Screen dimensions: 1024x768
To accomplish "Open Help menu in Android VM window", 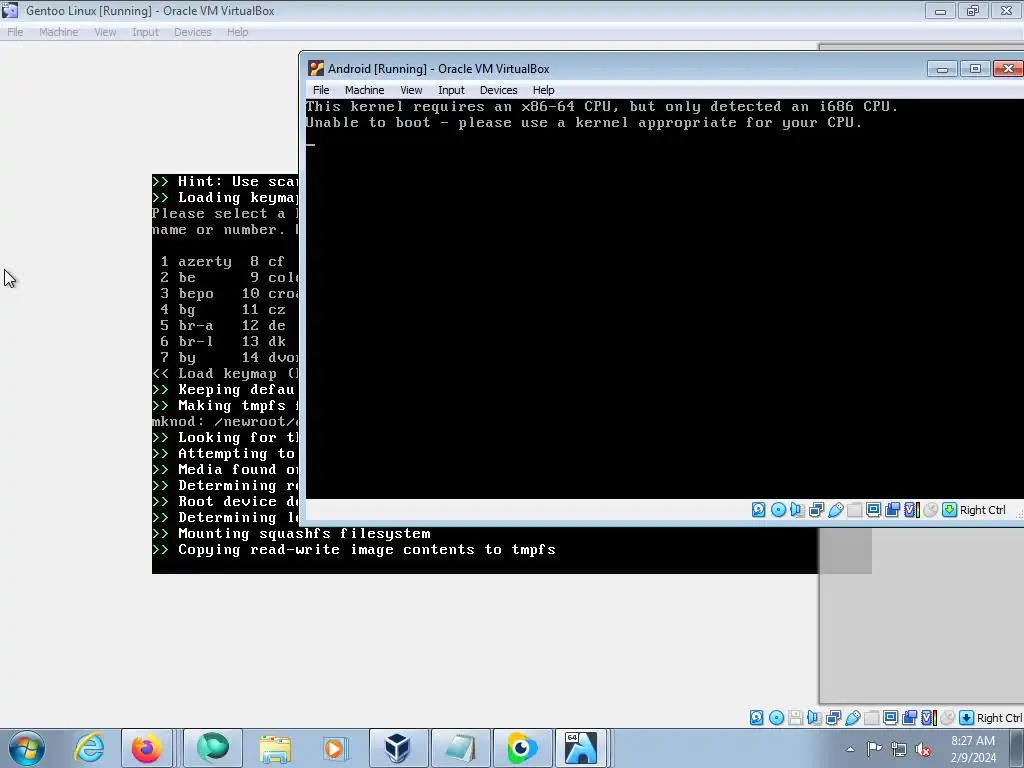I will [x=543, y=90].
